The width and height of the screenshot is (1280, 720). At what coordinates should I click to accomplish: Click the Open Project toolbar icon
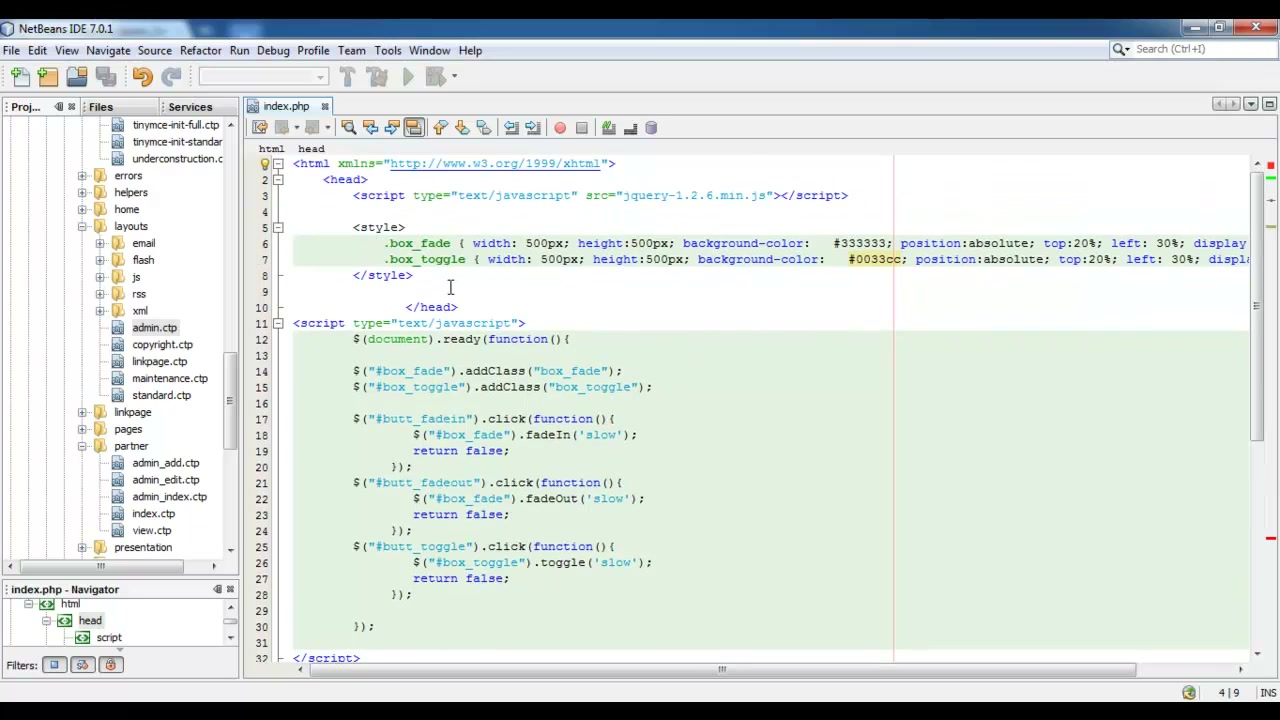(77, 76)
